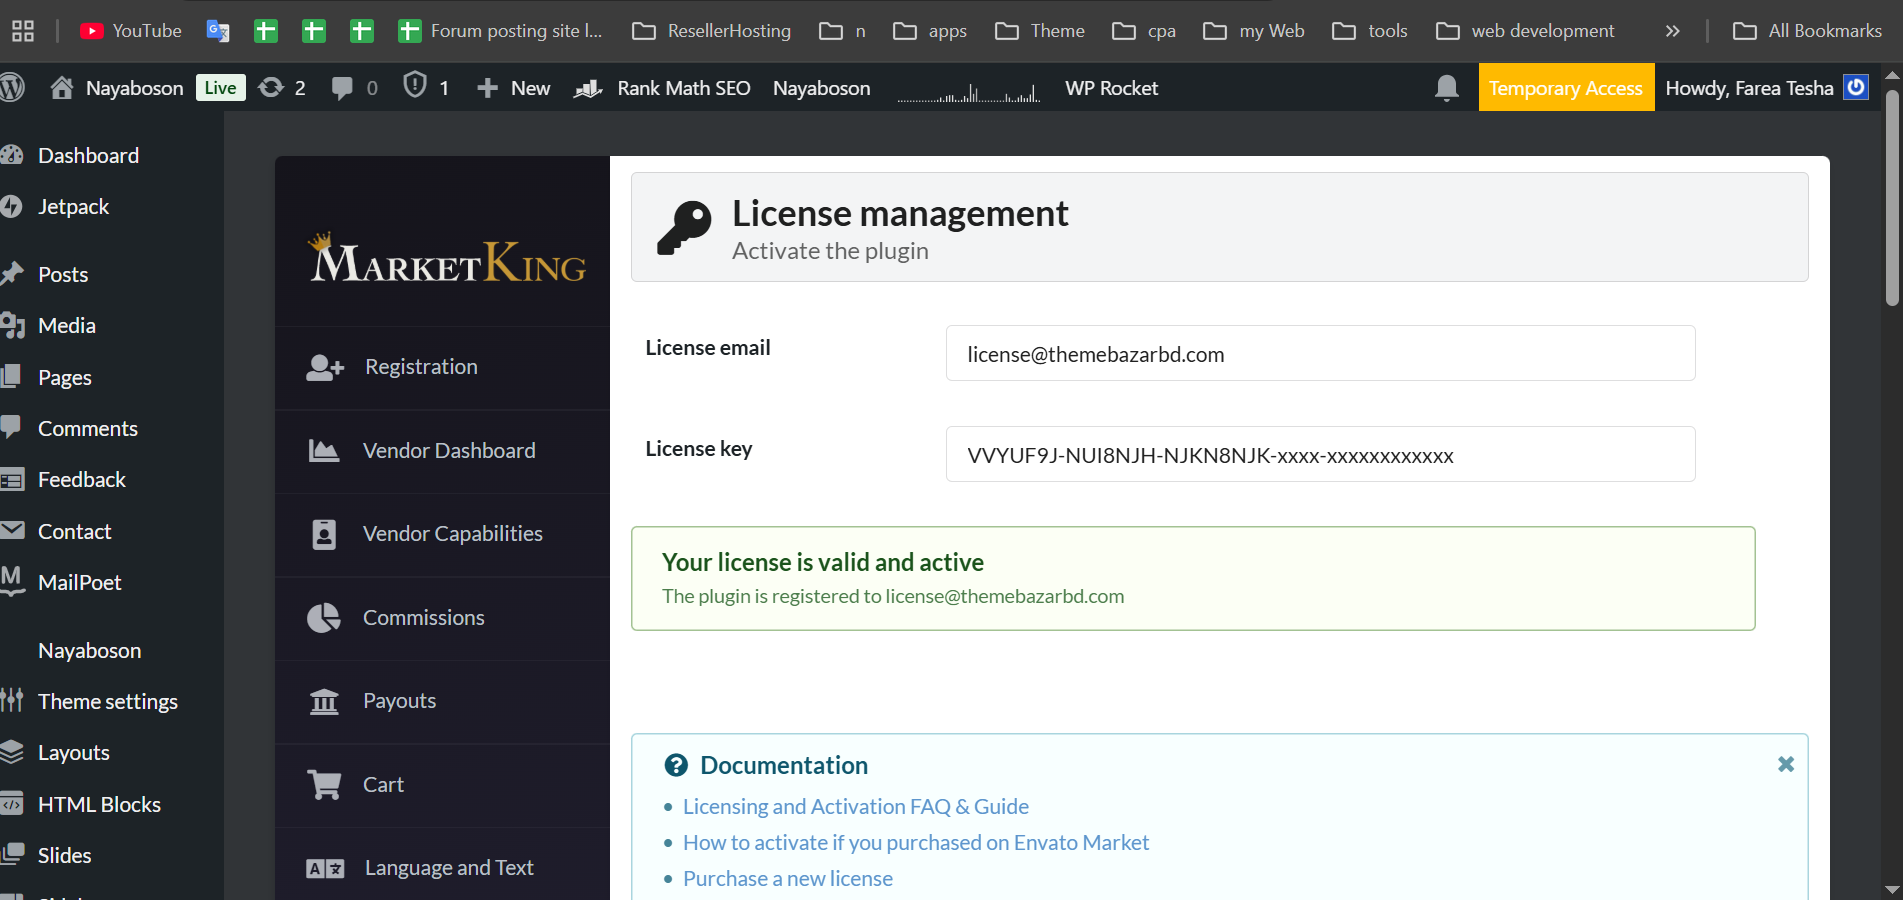Open the tools bookmark folder
Screen dimensions: 1903x900
[1370, 31]
